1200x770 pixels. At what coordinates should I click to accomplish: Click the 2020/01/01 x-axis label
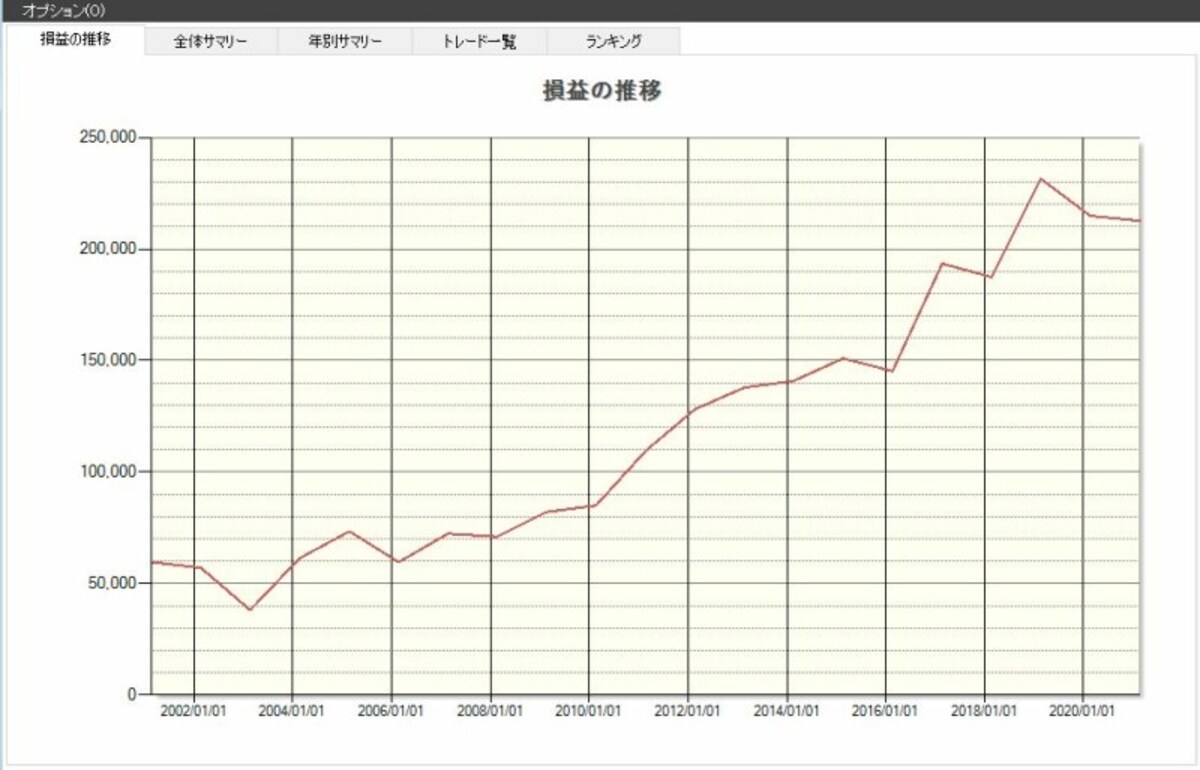(x=1084, y=709)
